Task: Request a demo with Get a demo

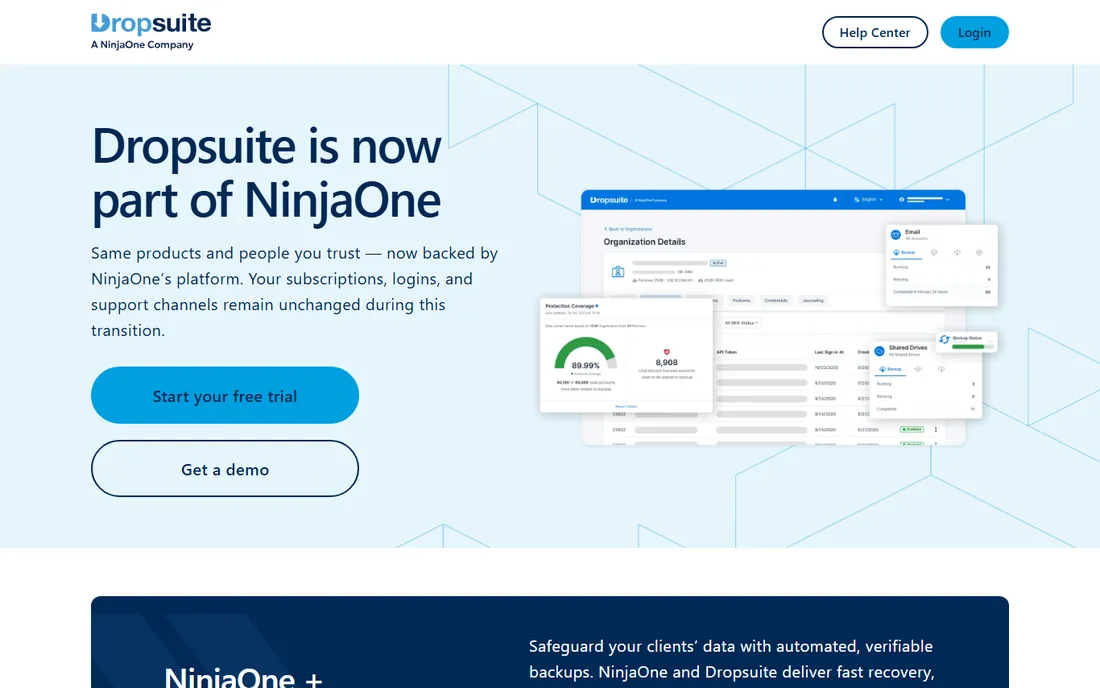Action: point(224,469)
